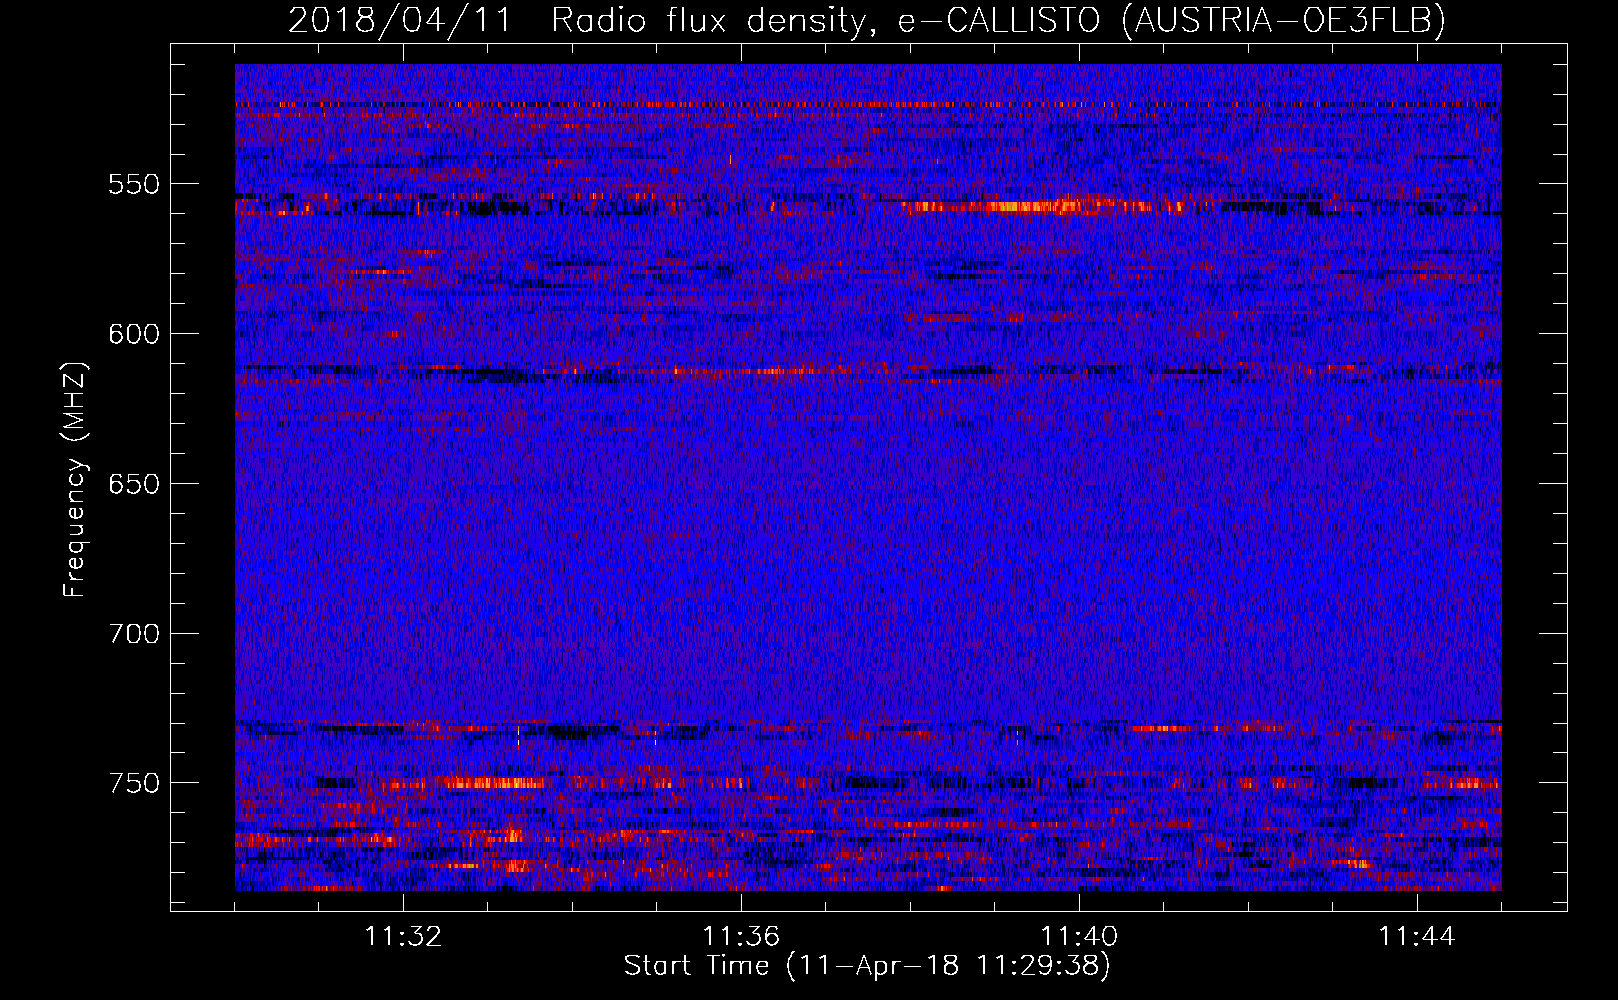Click the 650 frequency tick label
This screenshot has width=1618, height=1000.
point(134,484)
